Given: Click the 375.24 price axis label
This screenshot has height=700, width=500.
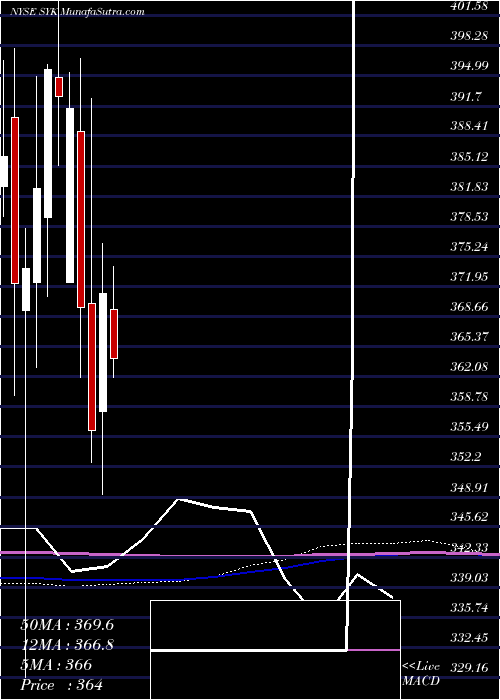Looking at the screenshot, I should pyautogui.click(x=469, y=247).
